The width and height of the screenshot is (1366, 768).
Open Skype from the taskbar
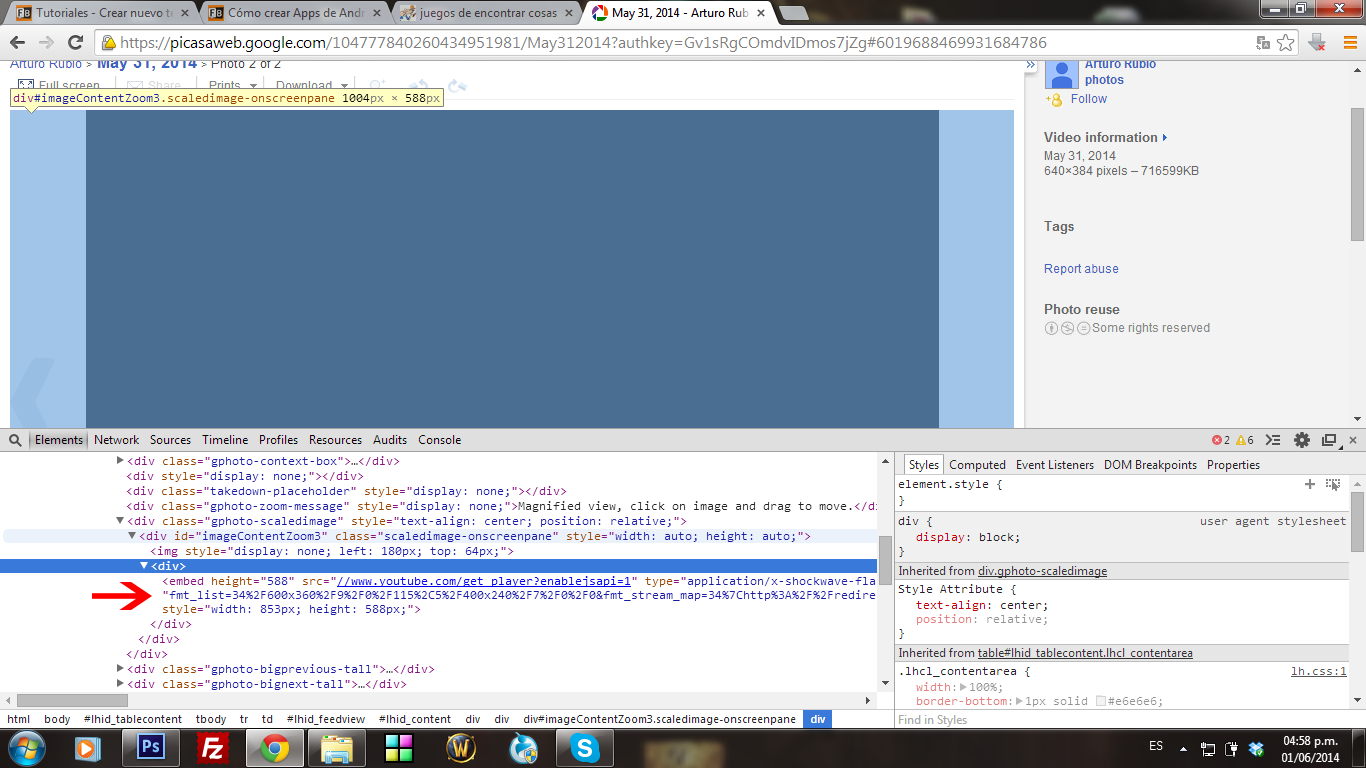[x=585, y=747]
